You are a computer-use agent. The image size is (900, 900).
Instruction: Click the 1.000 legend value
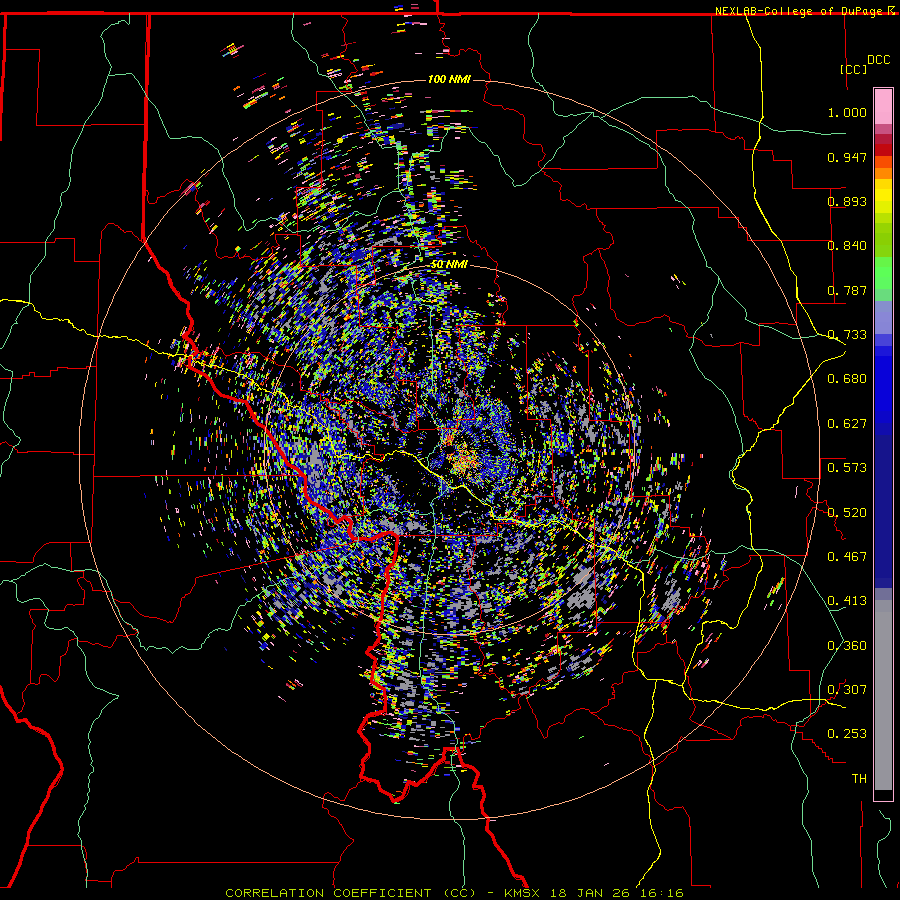coord(847,112)
